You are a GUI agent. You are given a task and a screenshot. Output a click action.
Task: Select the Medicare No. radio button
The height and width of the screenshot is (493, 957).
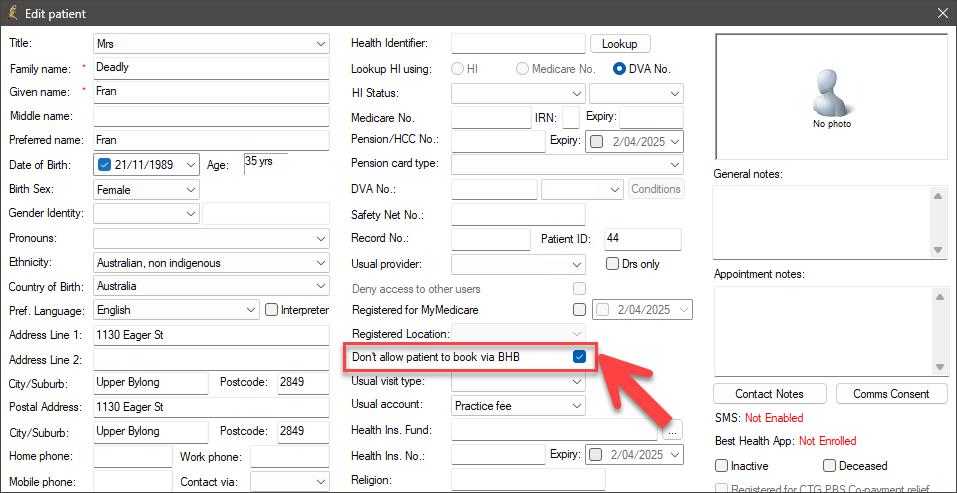(x=522, y=69)
